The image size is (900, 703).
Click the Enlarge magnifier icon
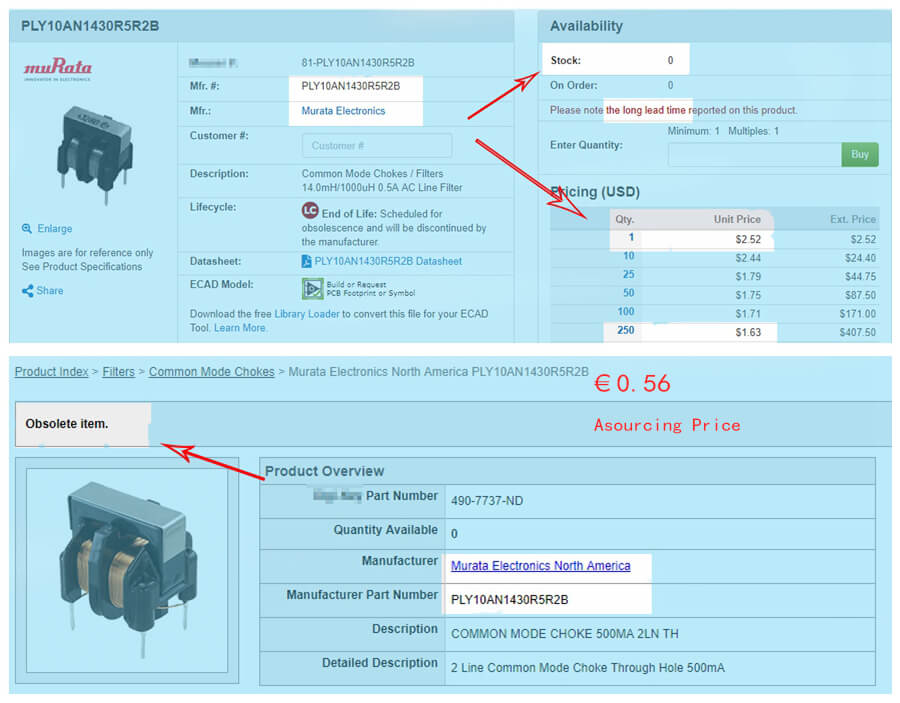pos(27,228)
